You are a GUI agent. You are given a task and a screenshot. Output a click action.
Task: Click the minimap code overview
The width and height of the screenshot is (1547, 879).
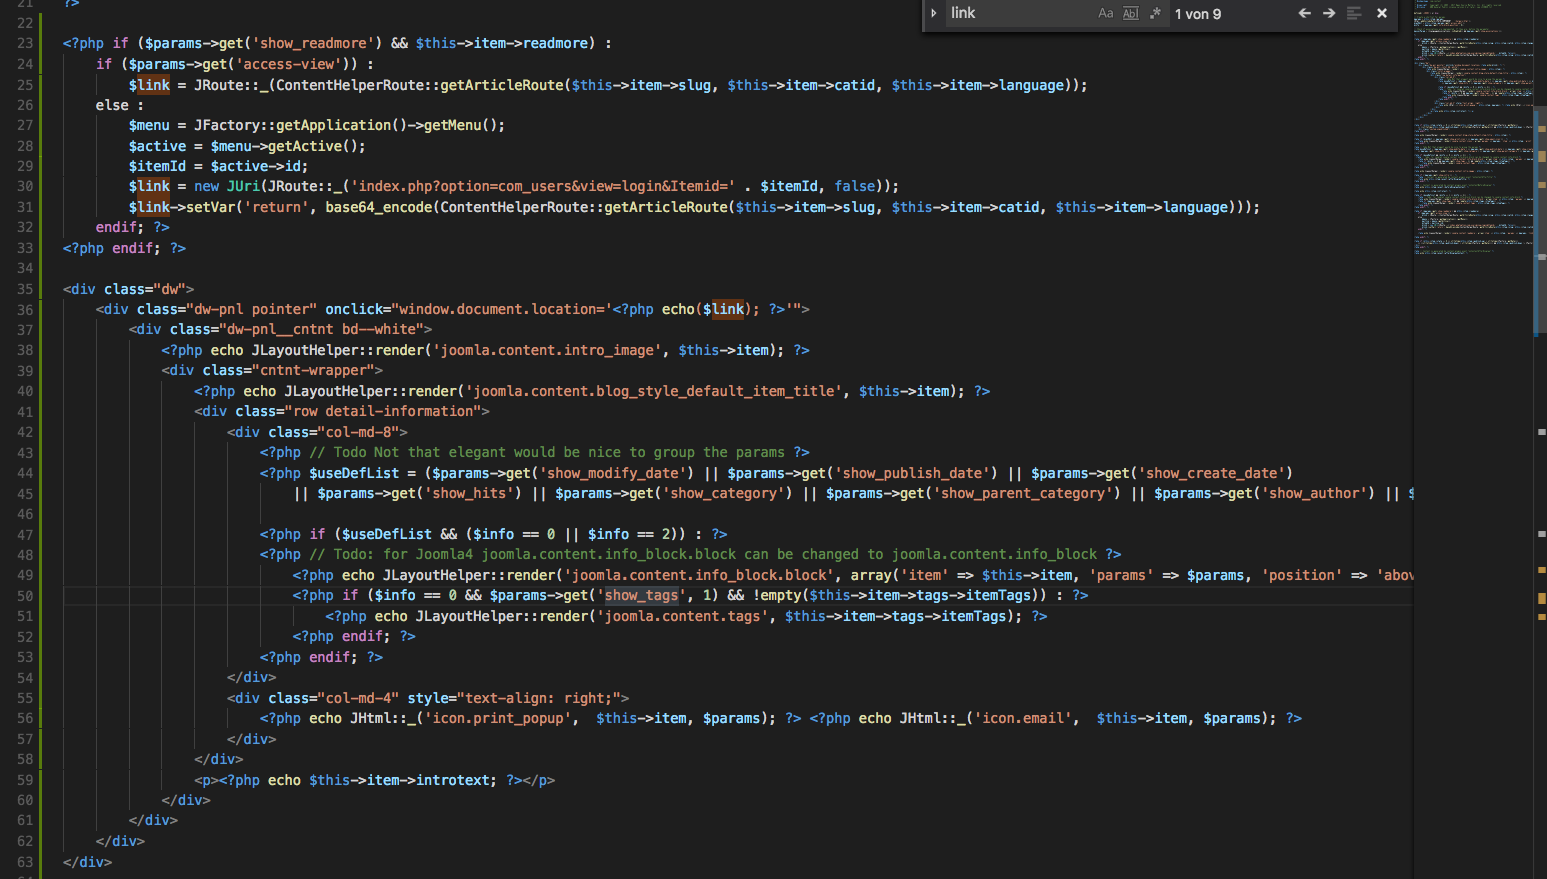pos(1473,130)
